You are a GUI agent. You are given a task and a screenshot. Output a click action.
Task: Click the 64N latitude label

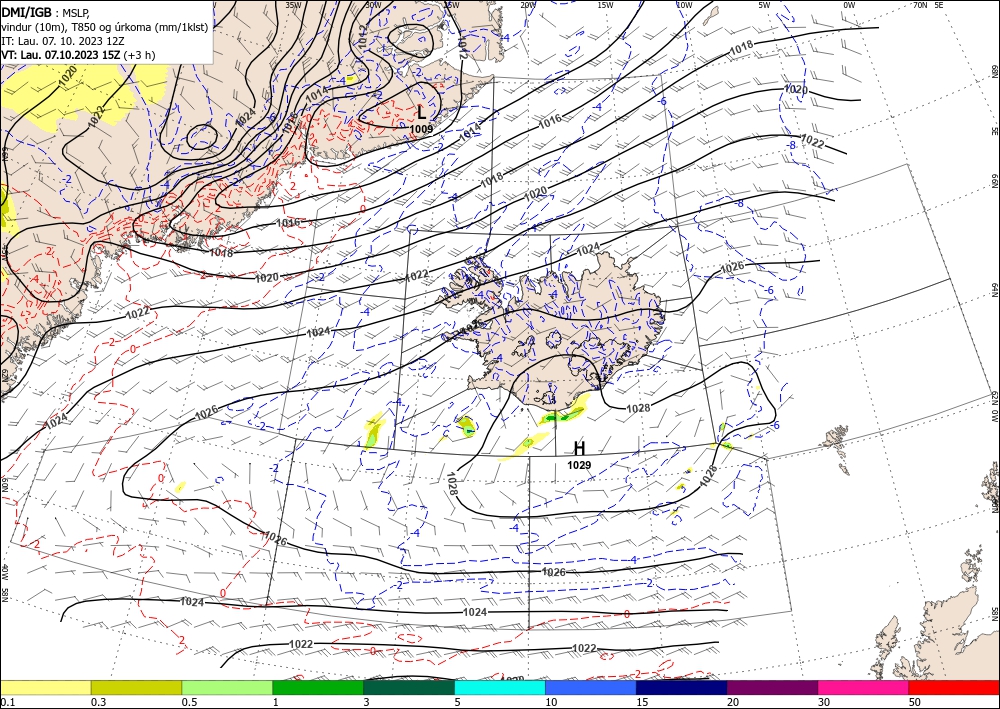(994, 289)
